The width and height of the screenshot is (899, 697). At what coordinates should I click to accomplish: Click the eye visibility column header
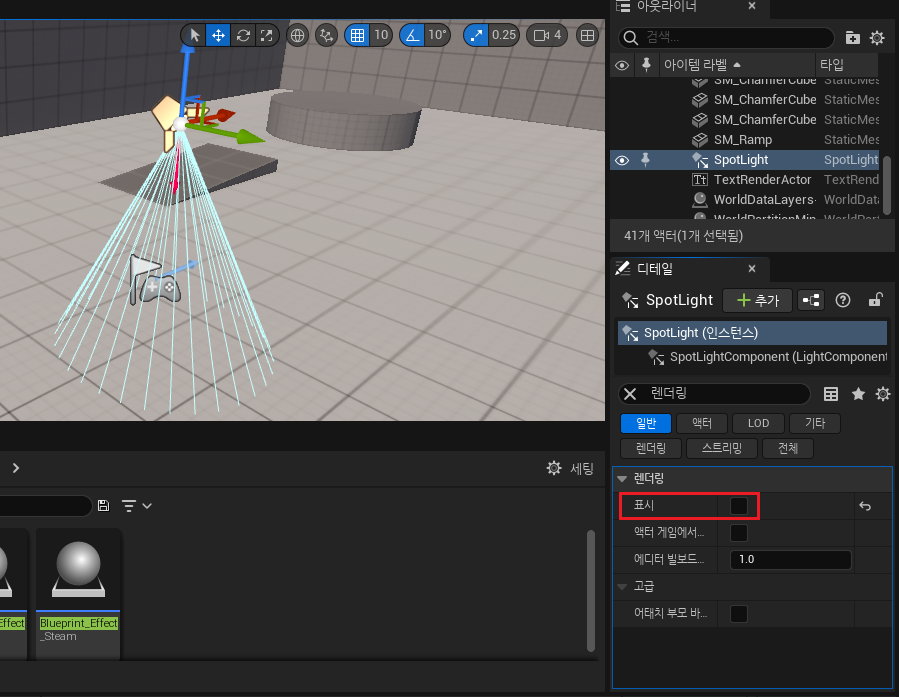[622, 65]
